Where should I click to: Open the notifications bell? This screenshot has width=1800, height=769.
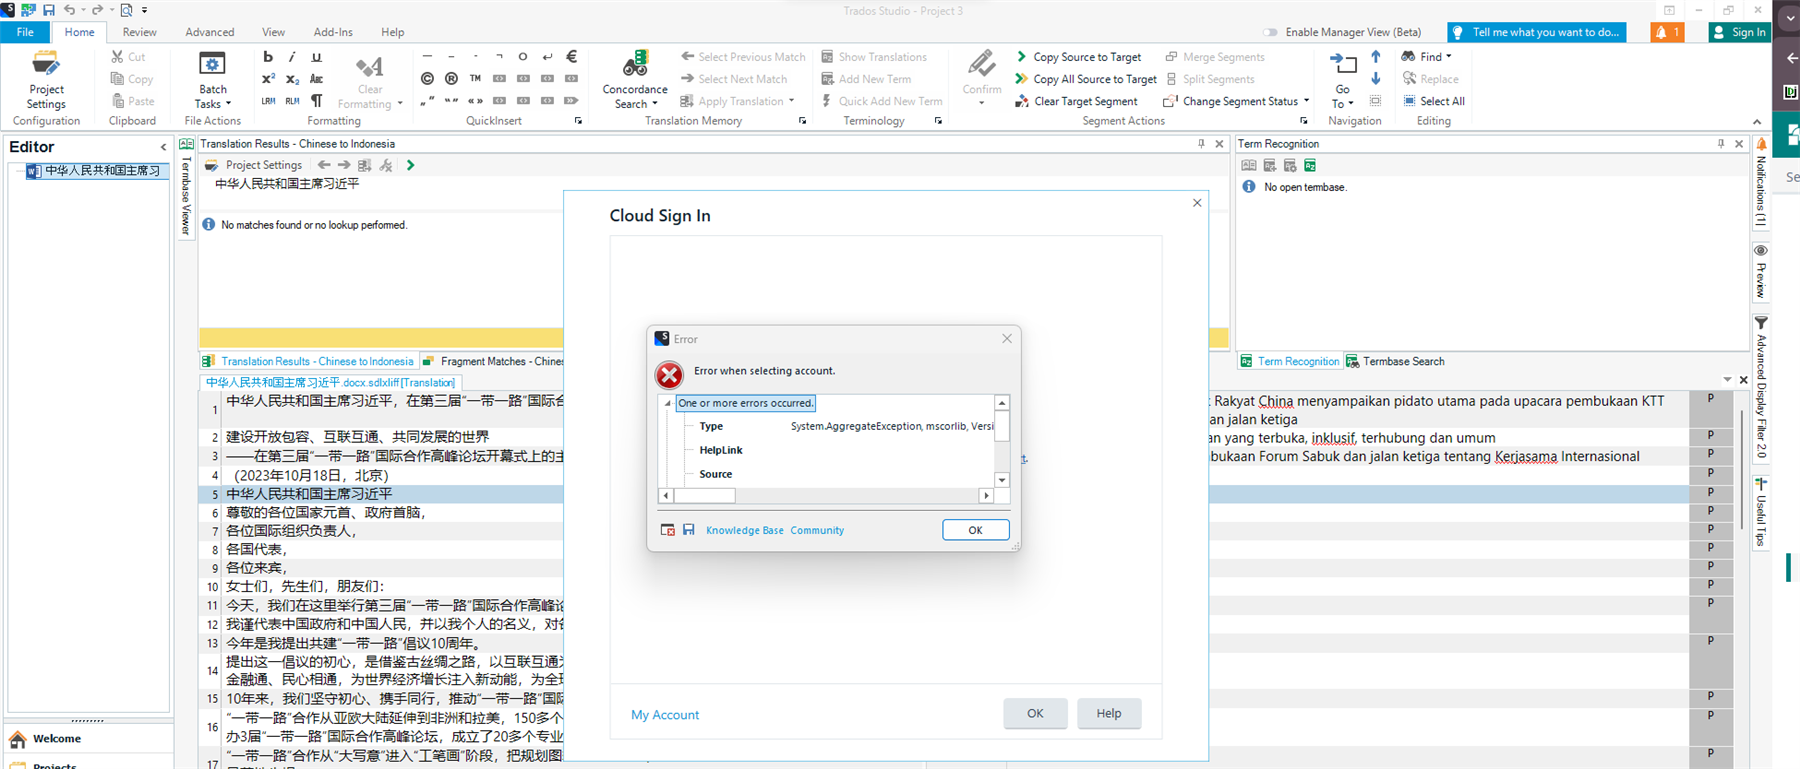[x=1667, y=32]
